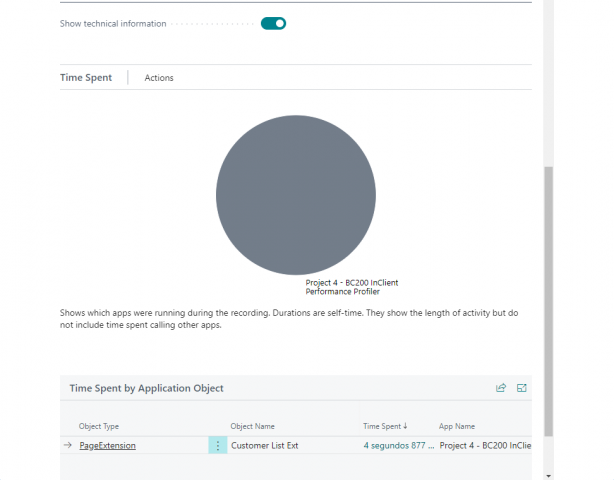Expand the Time Spent by Application Object part
Viewport: 614px width, 480px height.
tap(521, 388)
